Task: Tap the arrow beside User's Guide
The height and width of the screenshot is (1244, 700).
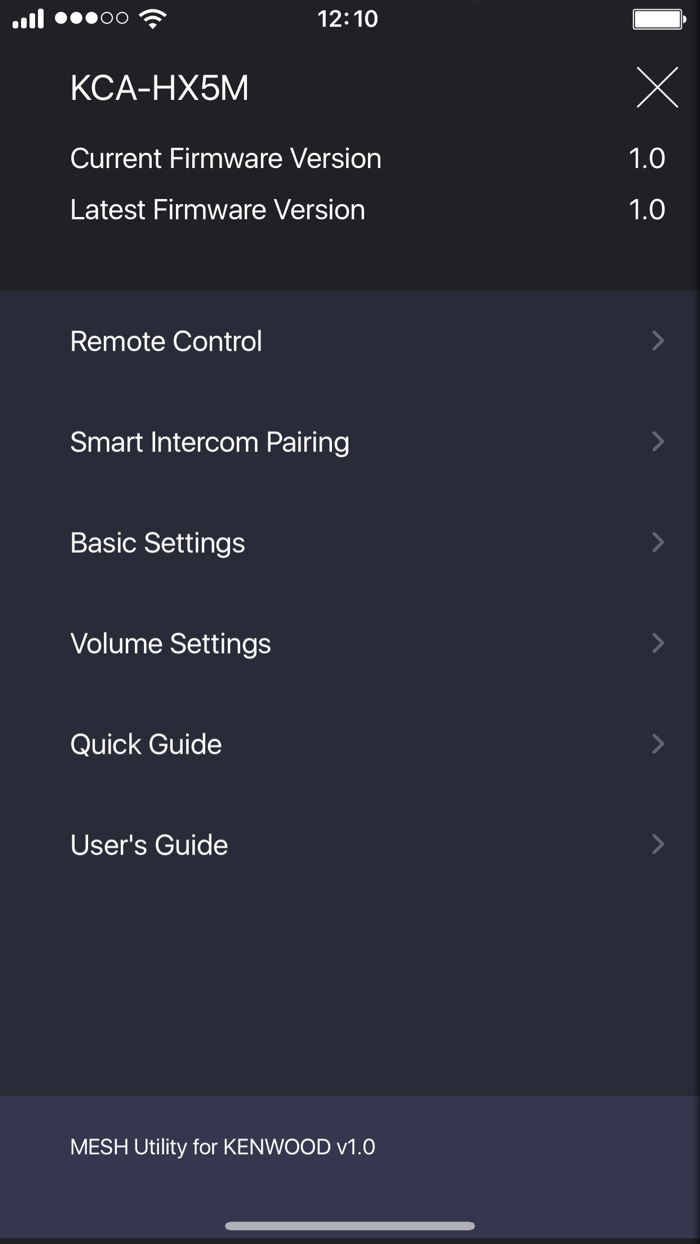Action: tap(657, 845)
